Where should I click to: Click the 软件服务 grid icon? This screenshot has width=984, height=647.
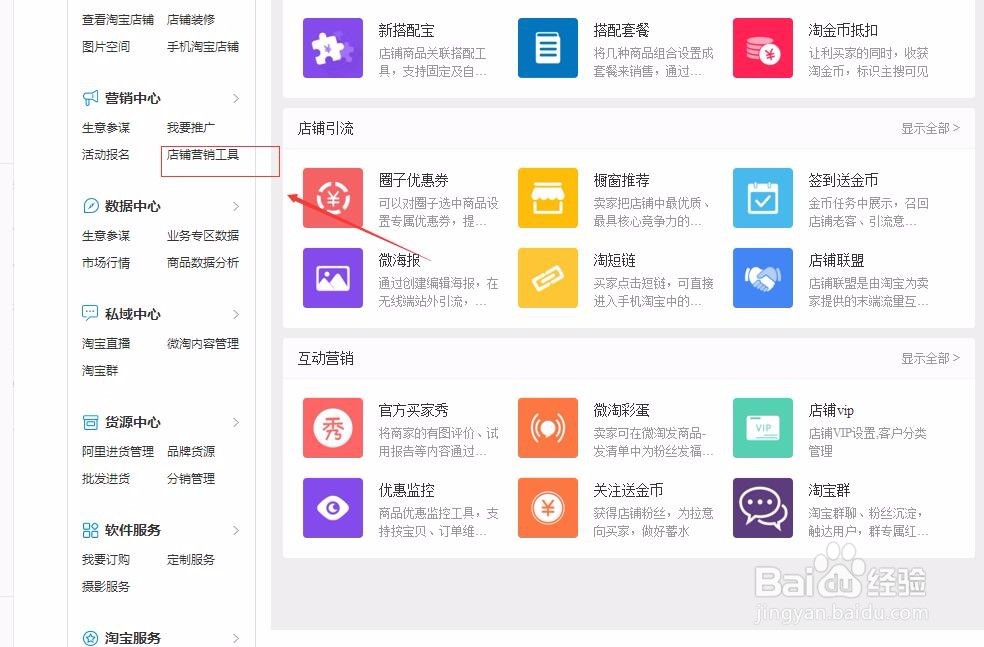90,530
